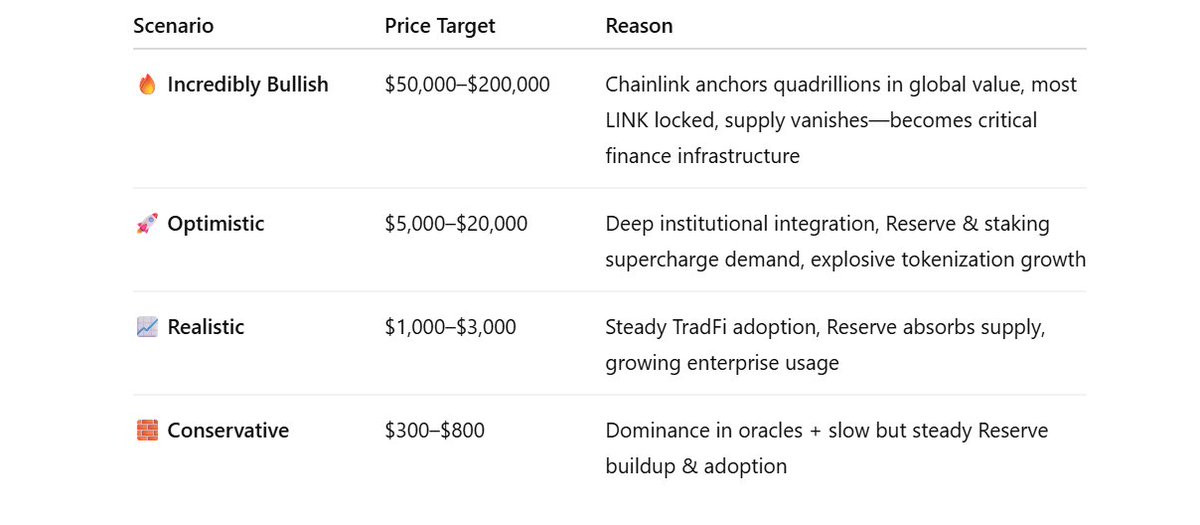Click the Dominance in oracles reason text
Image resolution: width=1200 pixels, height=525 pixels.
coord(827,448)
